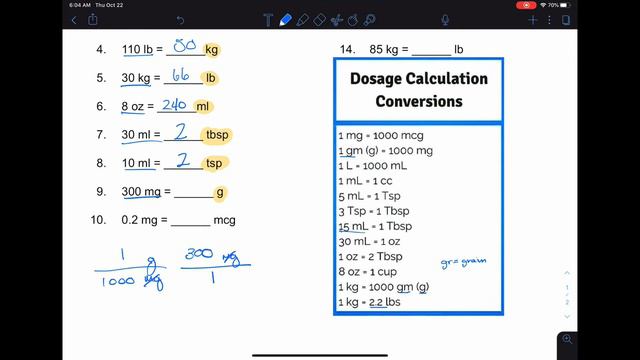Screen dimensions: 640x360
Task: Tap the highlighted tbsp unit in question 7
Action: click(x=217, y=135)
